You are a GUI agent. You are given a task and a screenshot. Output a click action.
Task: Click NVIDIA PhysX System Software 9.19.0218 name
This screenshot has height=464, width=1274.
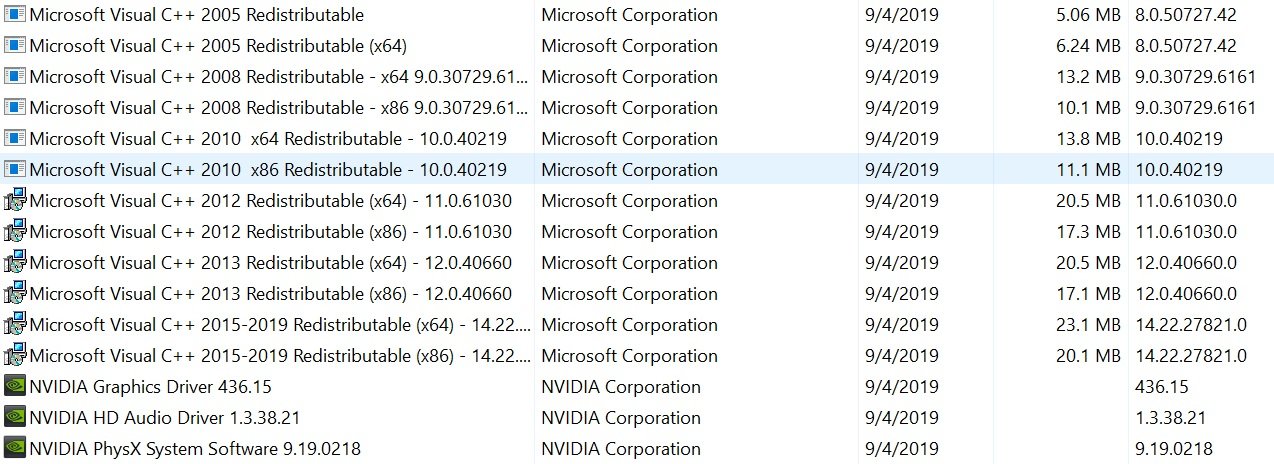(195, 449)
